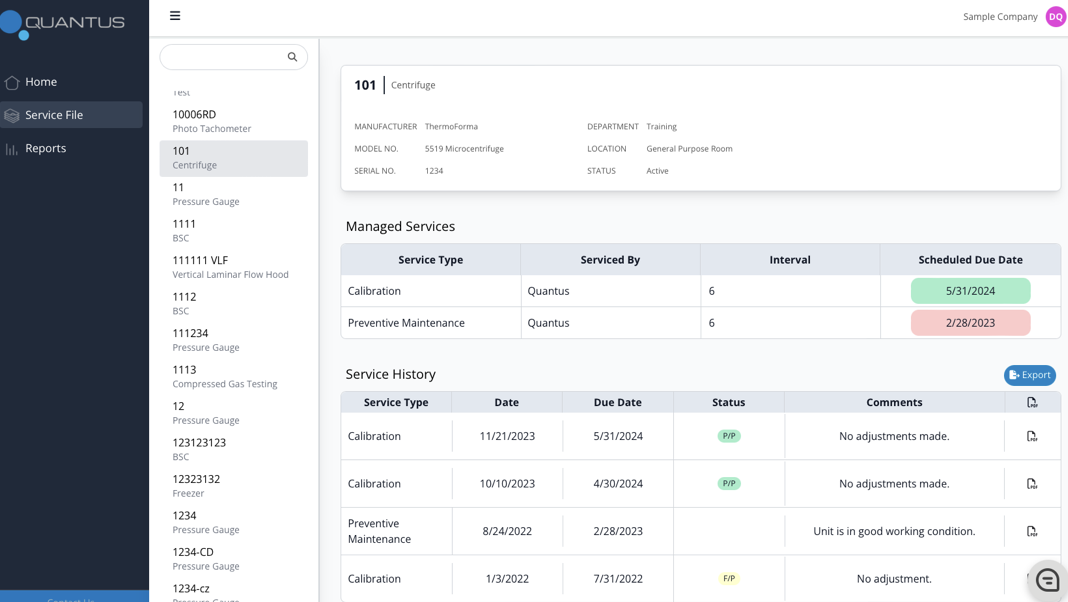1068x602 pixels.
Task: Click the search magnifier icon
Action: point(292,57)
